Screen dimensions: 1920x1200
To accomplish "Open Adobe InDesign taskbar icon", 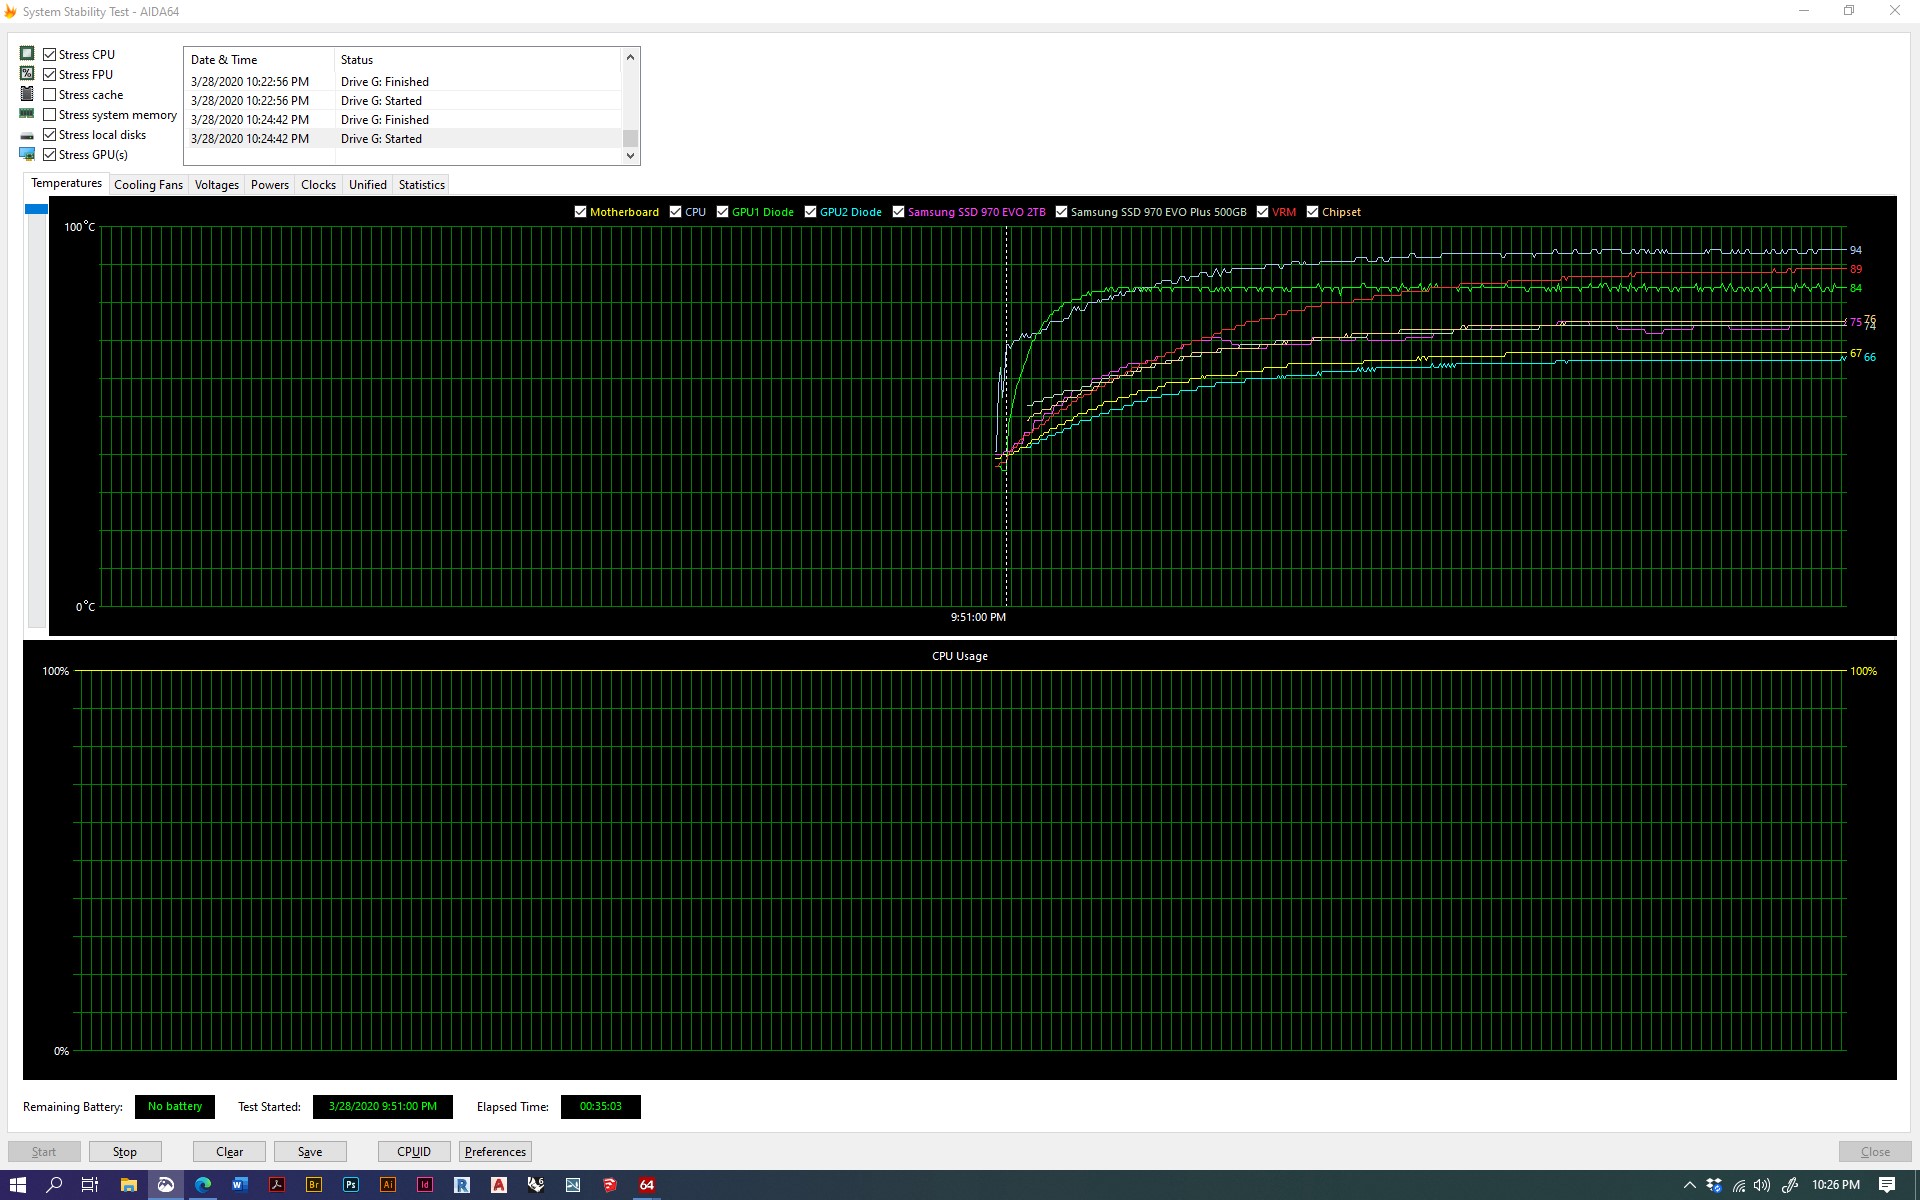I will (x=425, y=1185).
